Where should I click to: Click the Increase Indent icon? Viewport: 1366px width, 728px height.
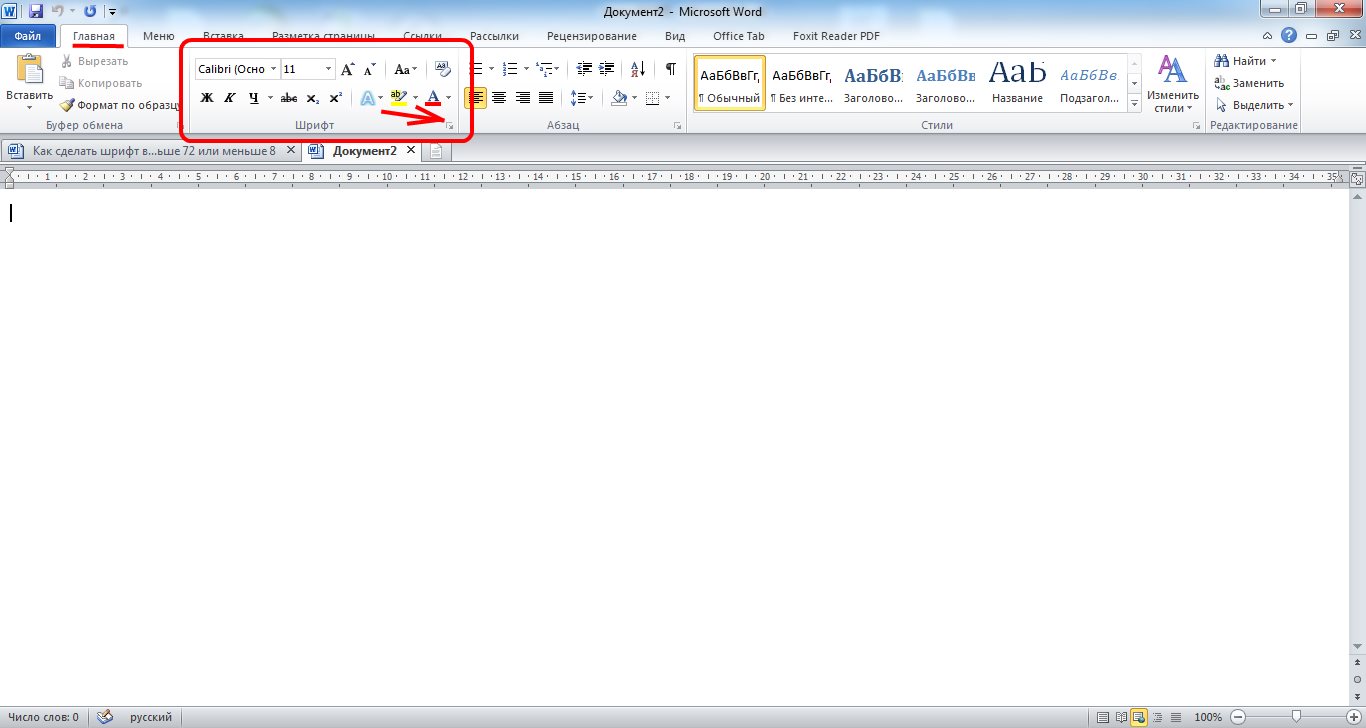[x=606, y=69]
